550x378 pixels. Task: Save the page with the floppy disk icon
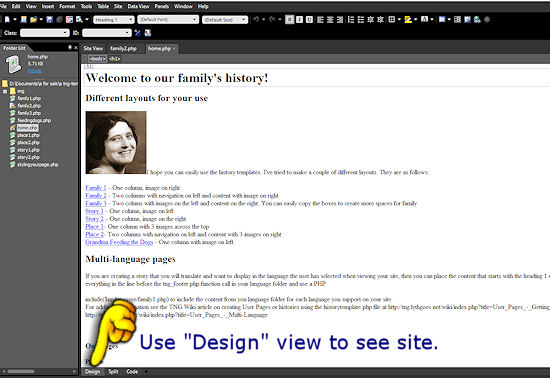click(x=49, y=20)
